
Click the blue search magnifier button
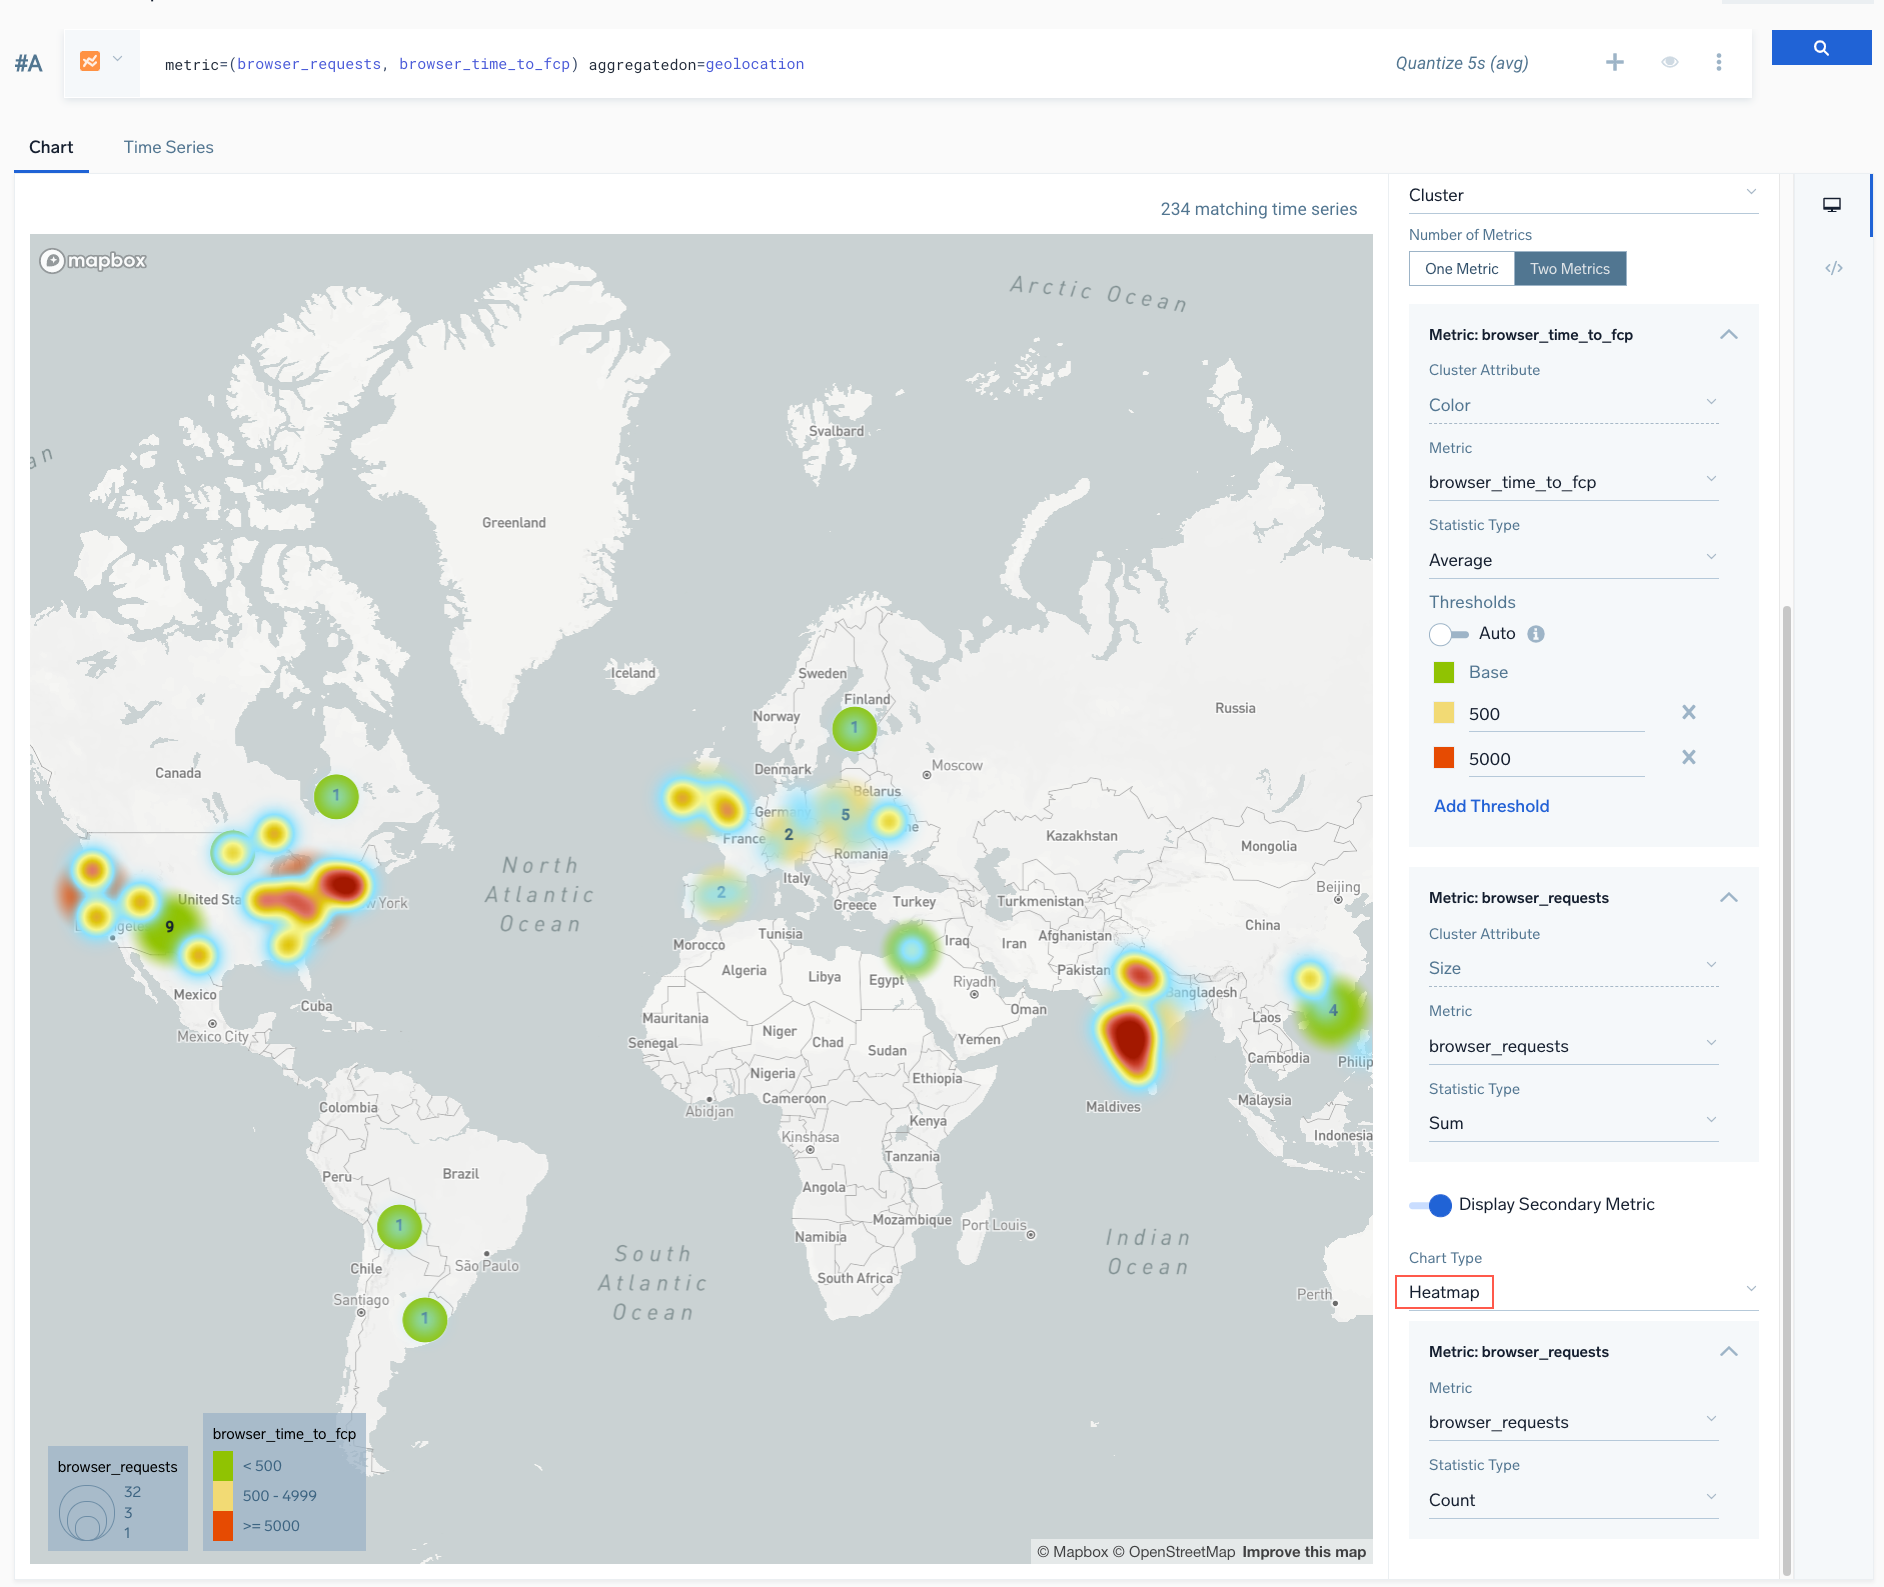click(1820, 48)
